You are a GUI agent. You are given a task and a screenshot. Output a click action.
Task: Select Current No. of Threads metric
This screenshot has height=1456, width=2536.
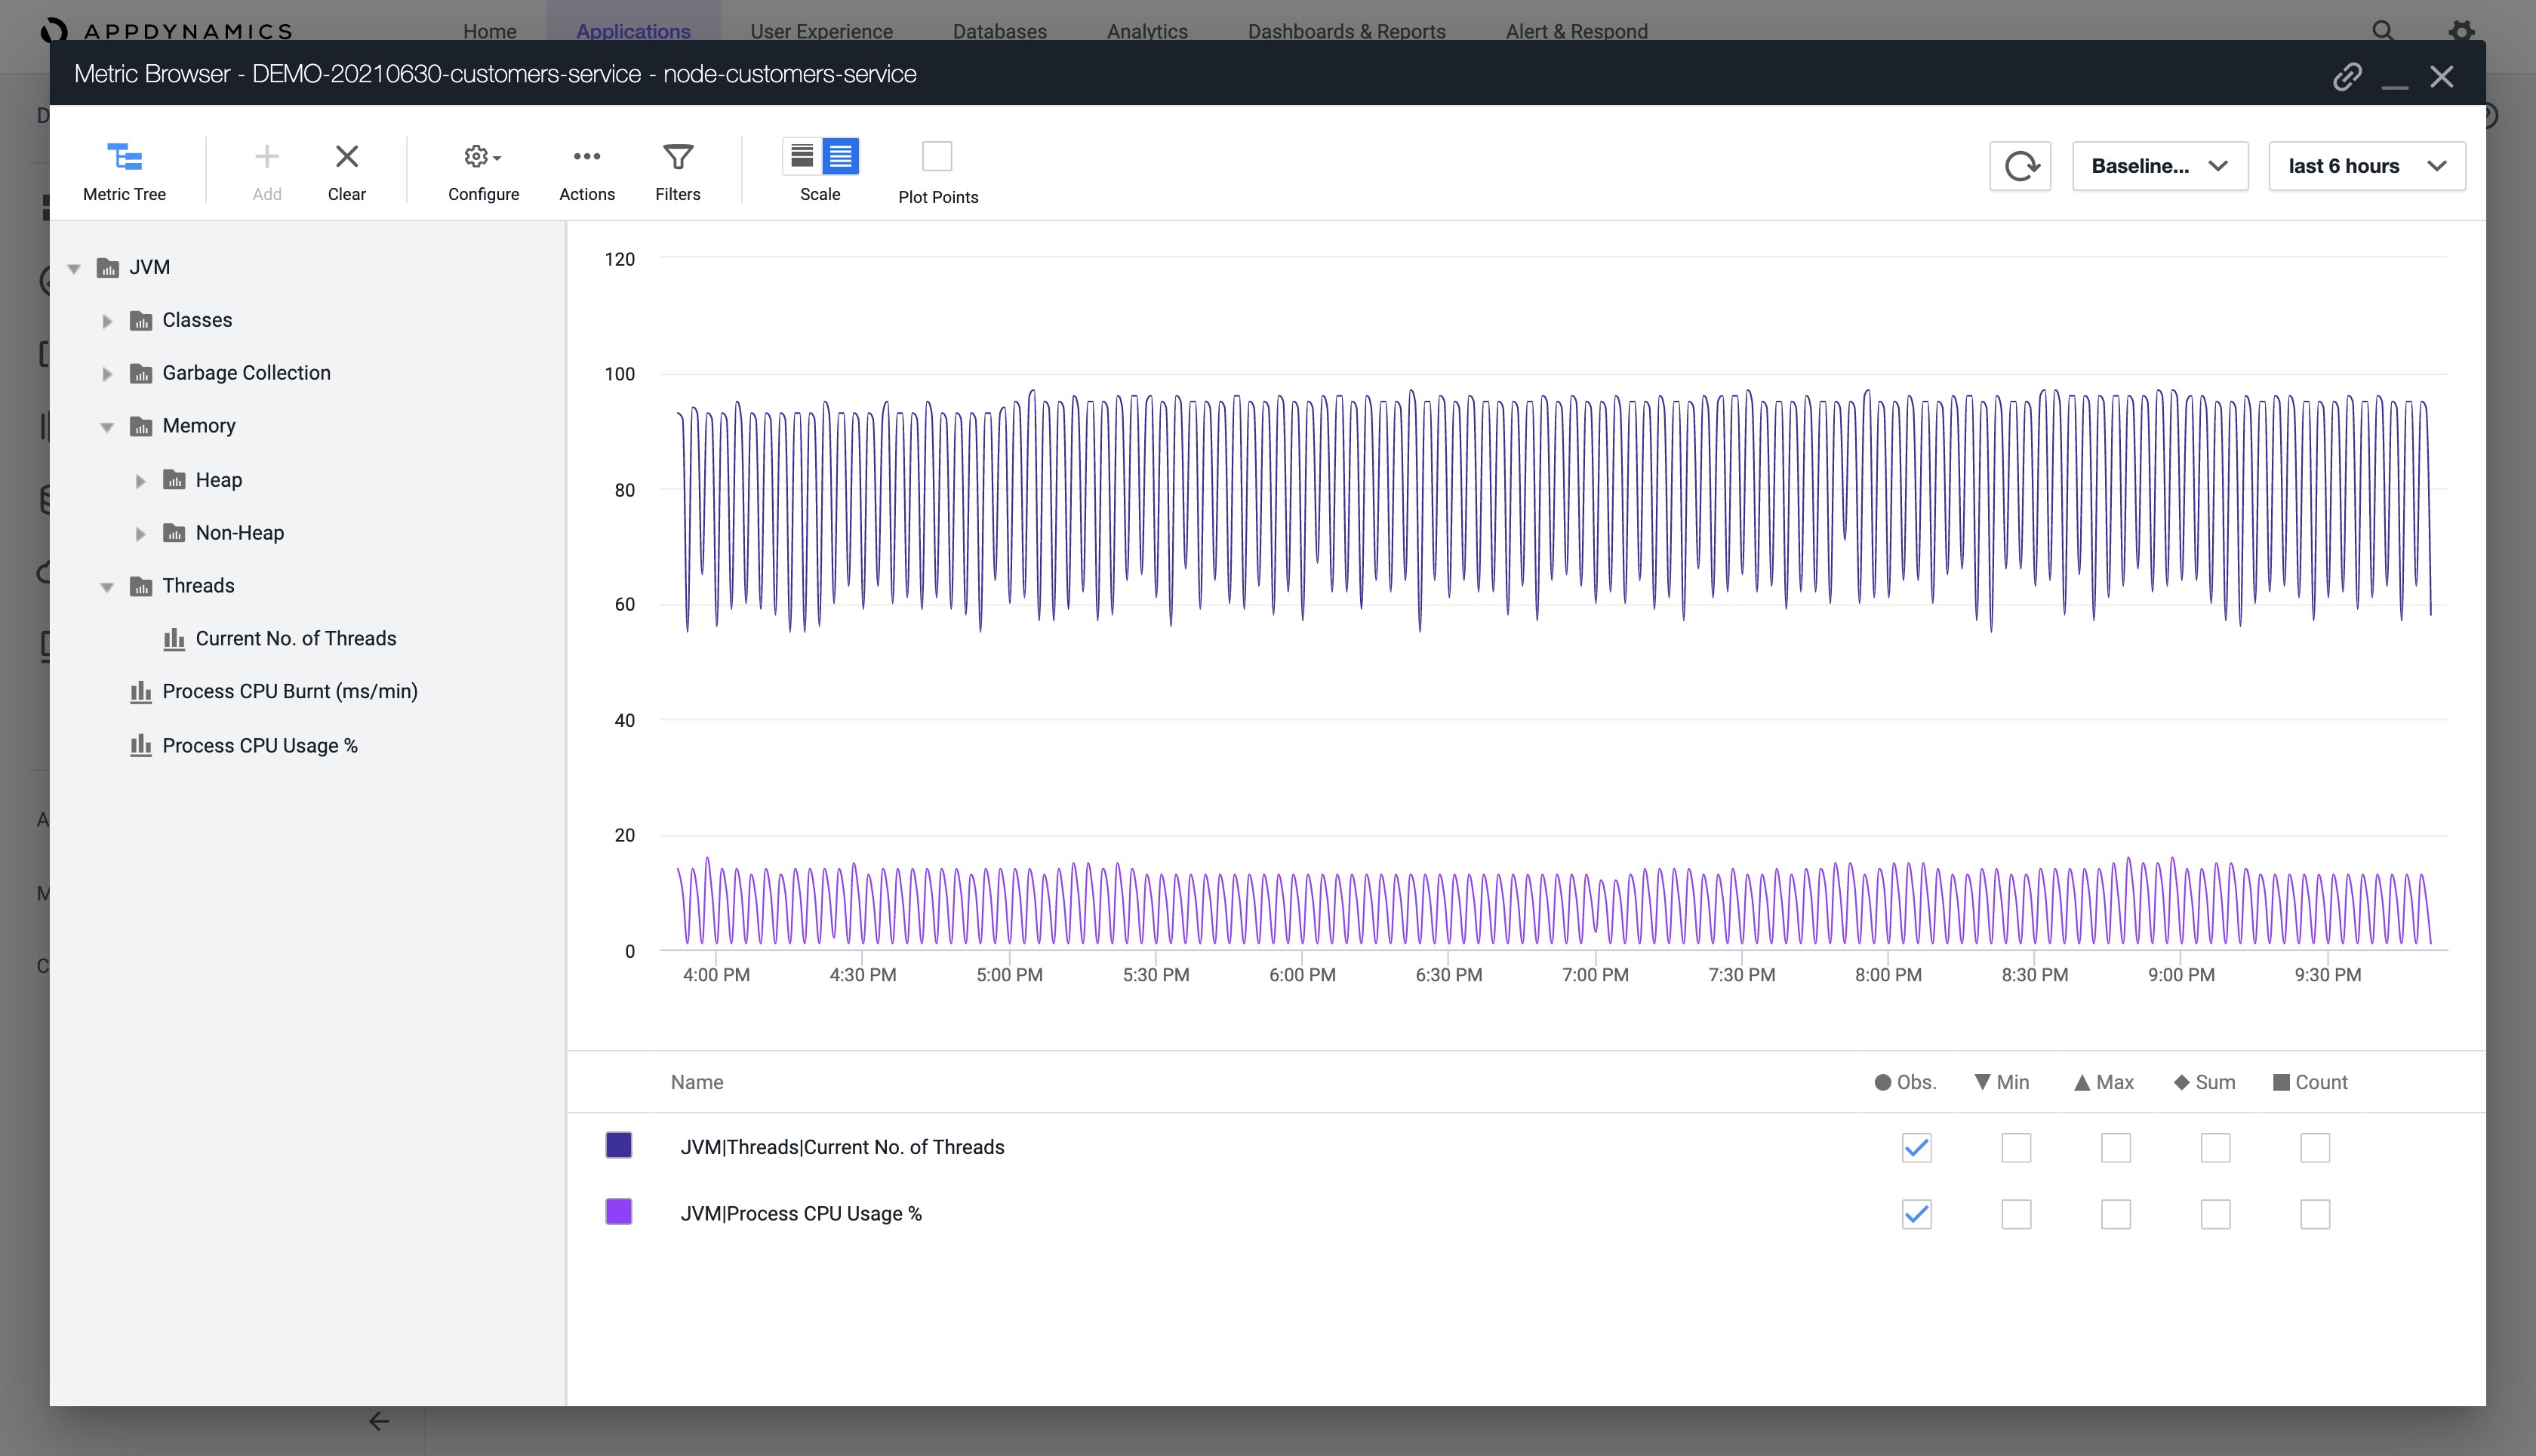point(295,639)
